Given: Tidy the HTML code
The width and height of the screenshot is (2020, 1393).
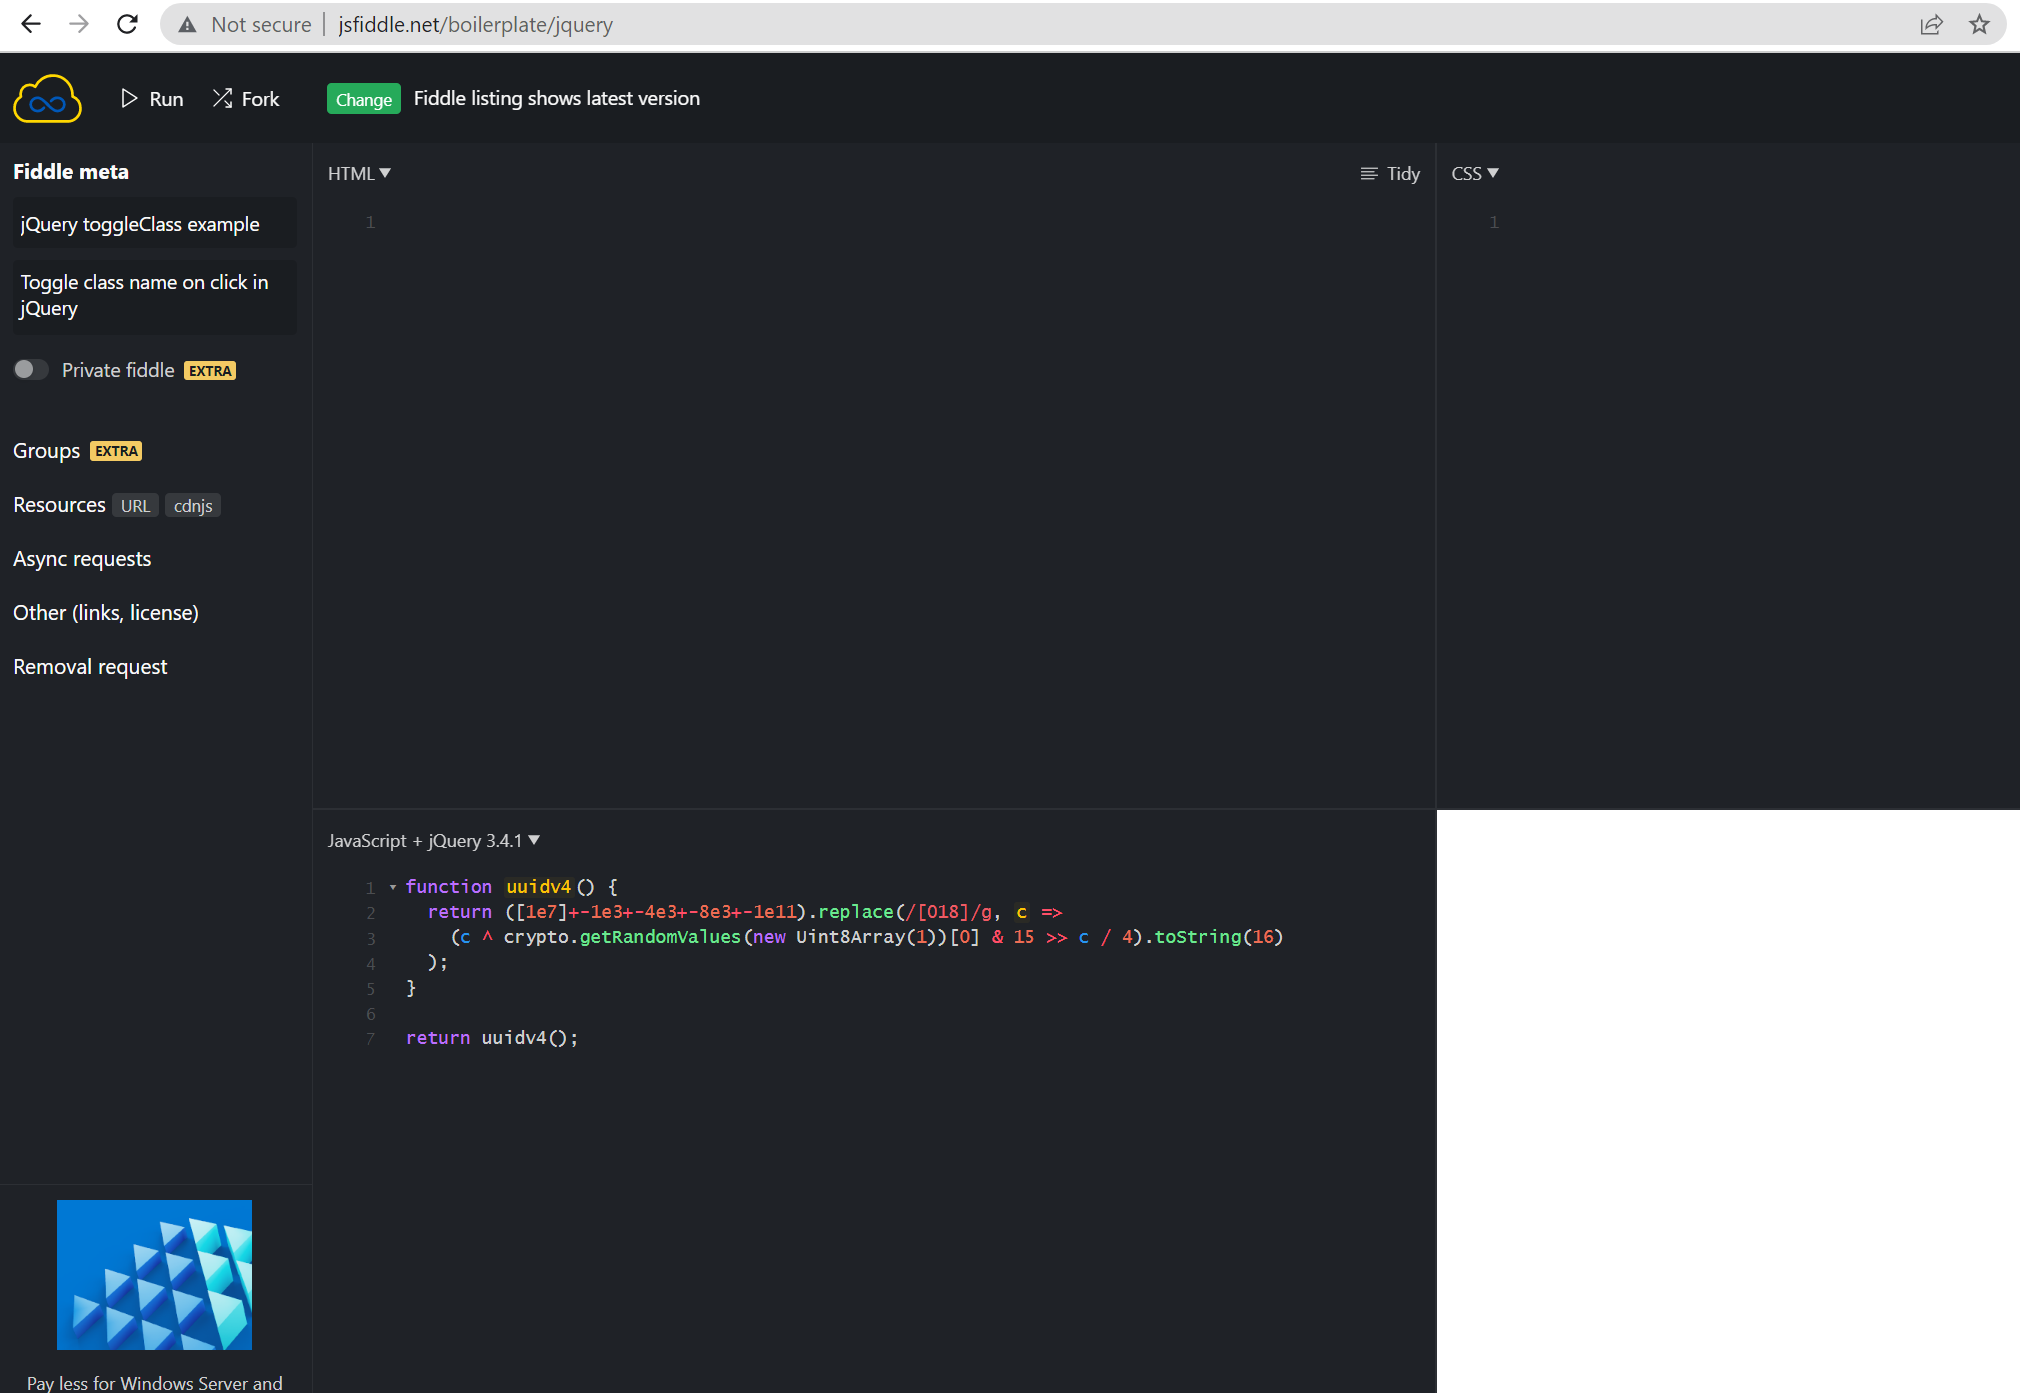Looking at the screenshot, I should pos(1391,173).
